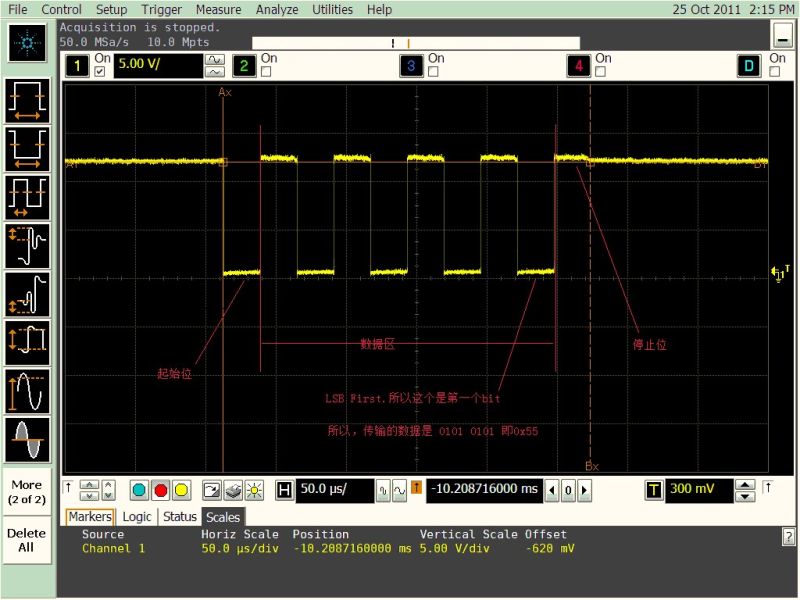Screen dimensions: 800x600
Task: Click the trigger level T icon
Action: click(x=653, y=490)
